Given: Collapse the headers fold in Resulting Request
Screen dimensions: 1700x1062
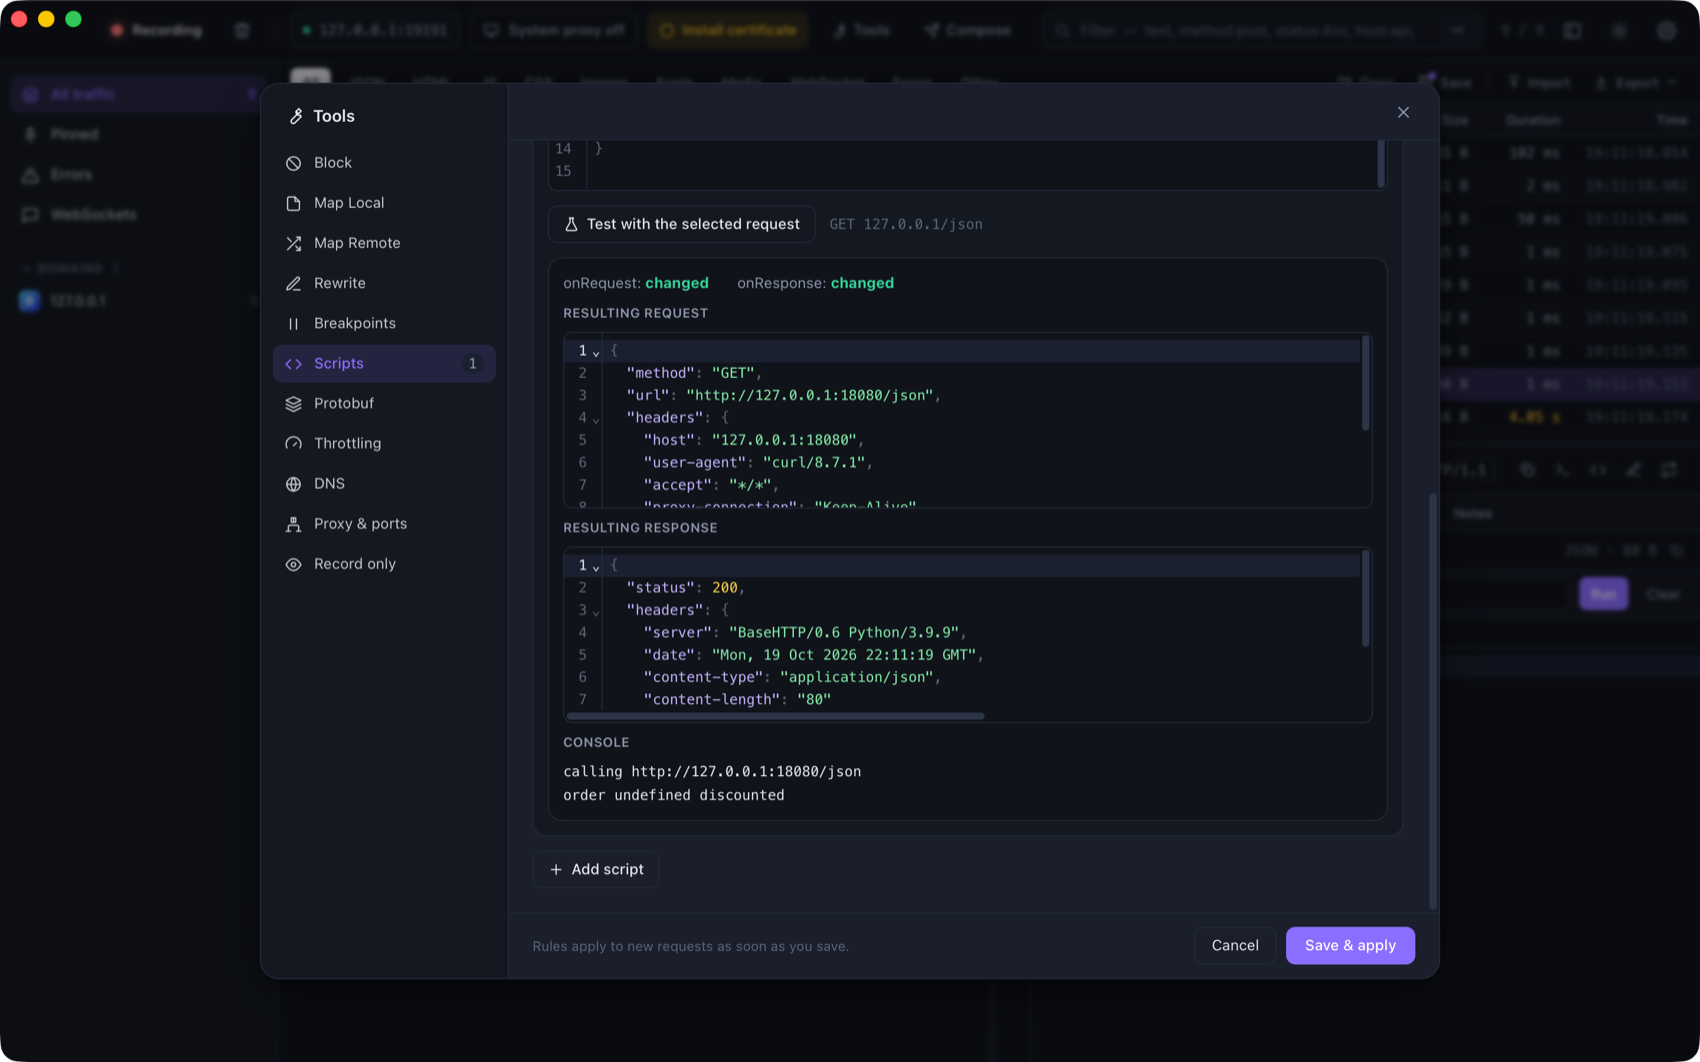Looking at the screenshot, I should click(x=596, y=419).
